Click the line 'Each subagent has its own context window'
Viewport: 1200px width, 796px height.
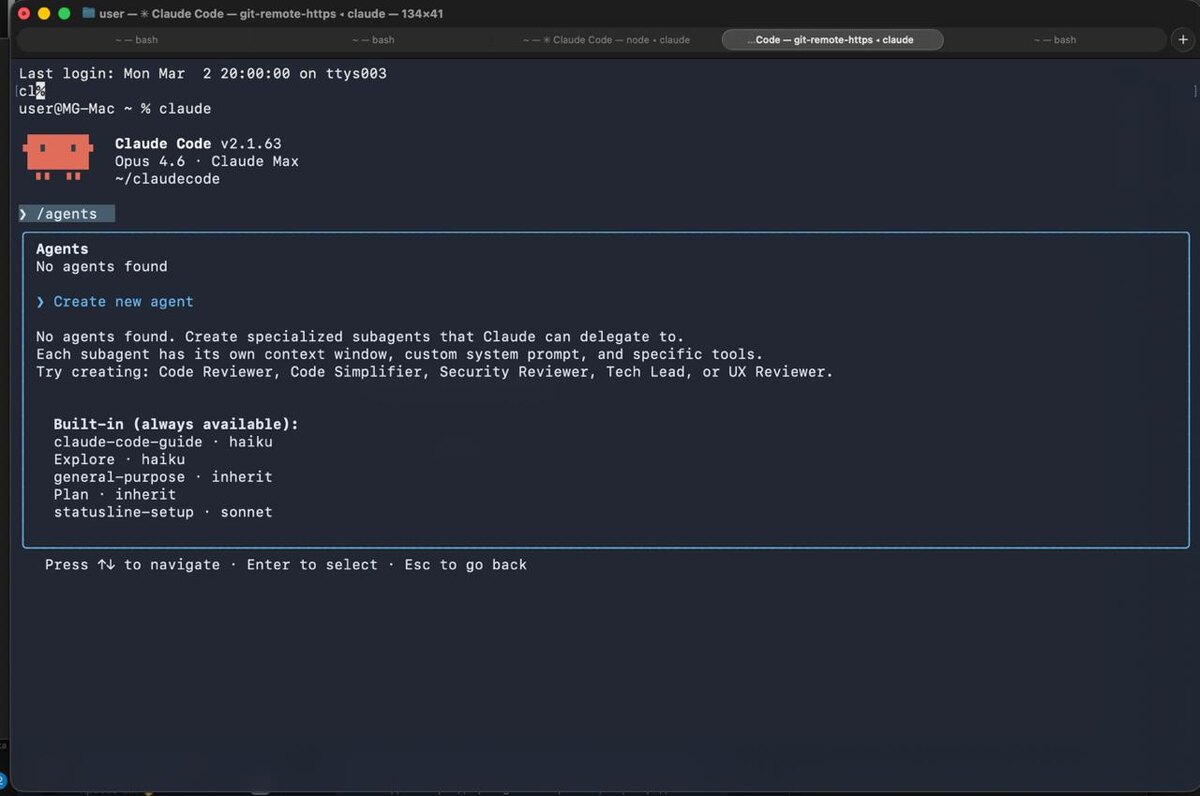(399, 354)
